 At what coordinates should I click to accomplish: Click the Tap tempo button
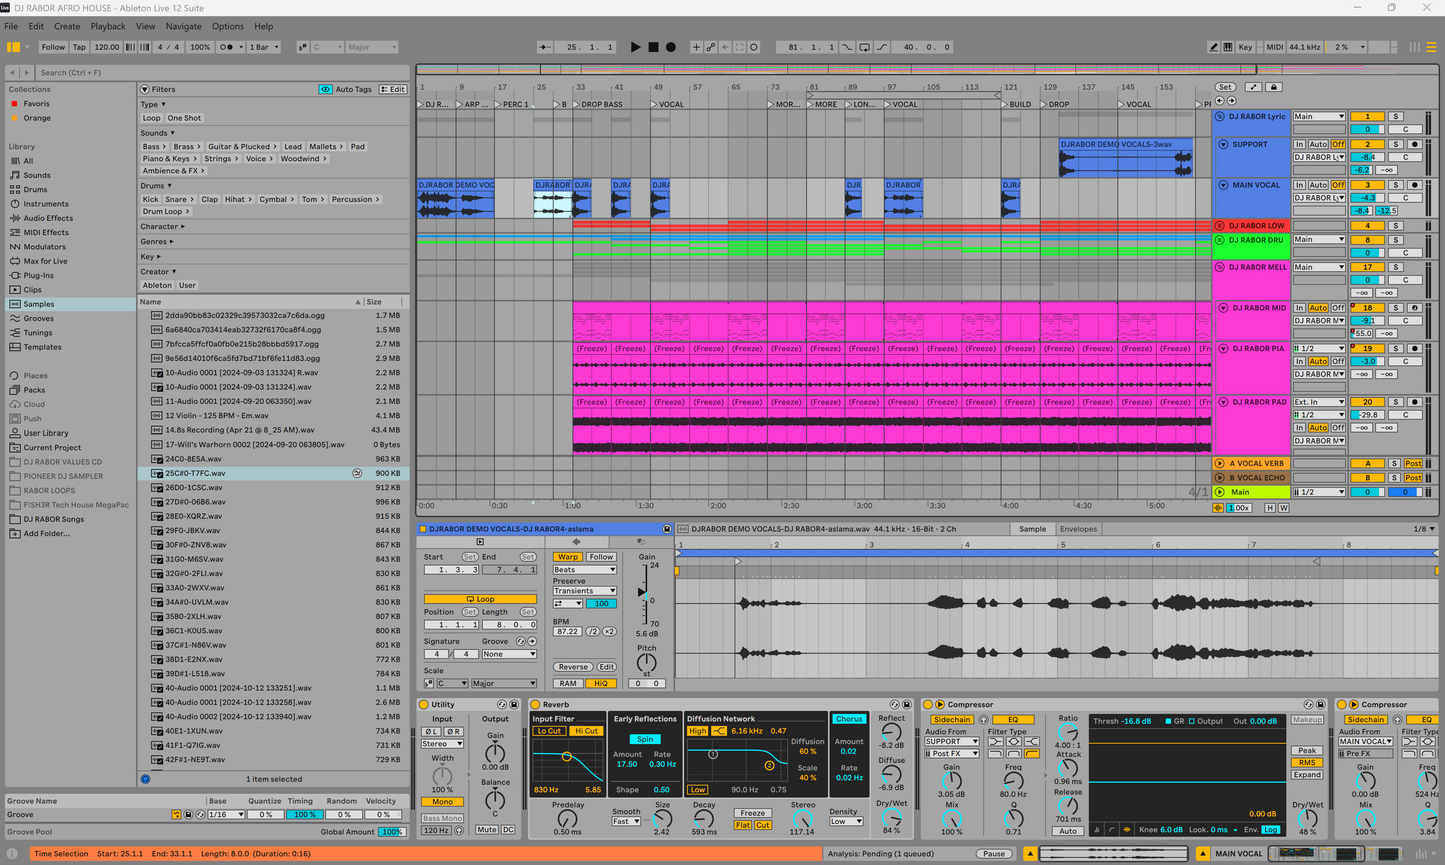79,47
